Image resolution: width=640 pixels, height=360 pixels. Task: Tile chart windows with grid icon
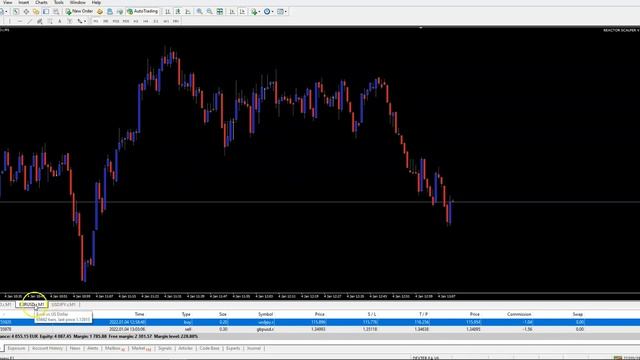coord(220,11)
